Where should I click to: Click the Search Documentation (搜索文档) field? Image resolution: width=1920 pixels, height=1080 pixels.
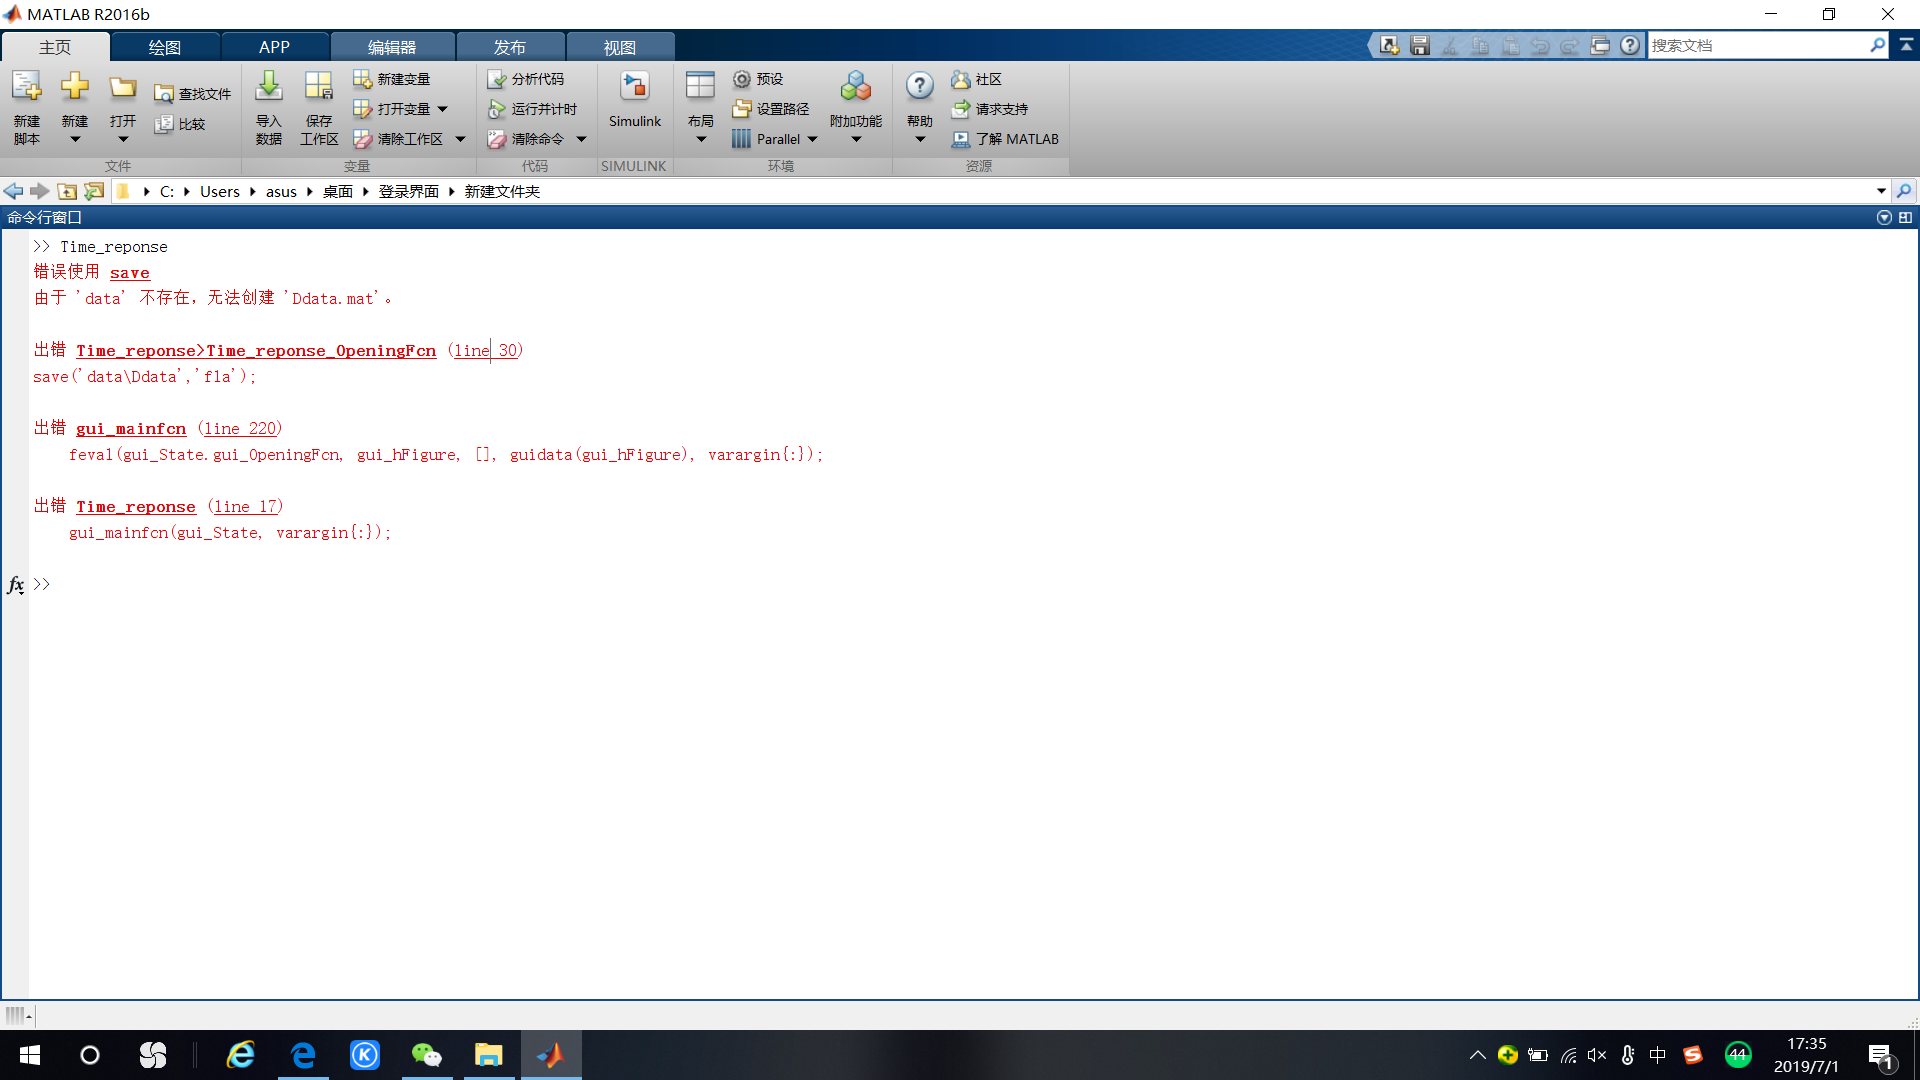1758,46
